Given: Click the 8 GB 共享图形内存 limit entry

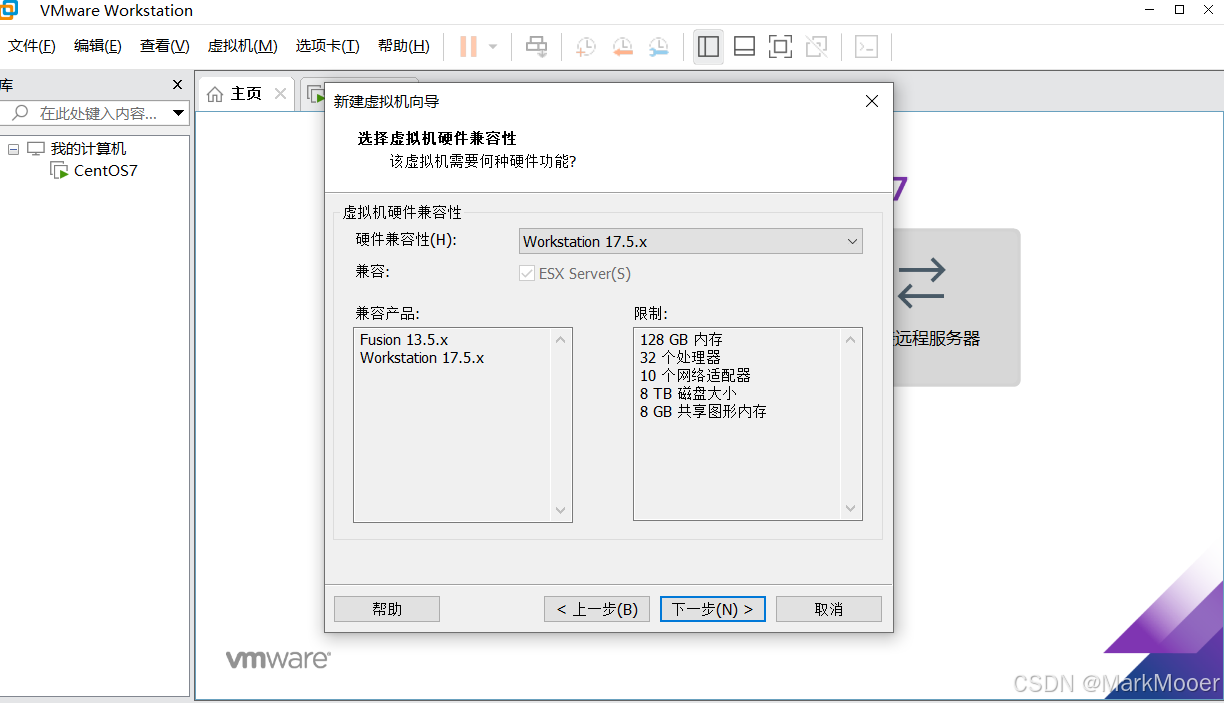Looking at the screenshot, I should (703, 412).
